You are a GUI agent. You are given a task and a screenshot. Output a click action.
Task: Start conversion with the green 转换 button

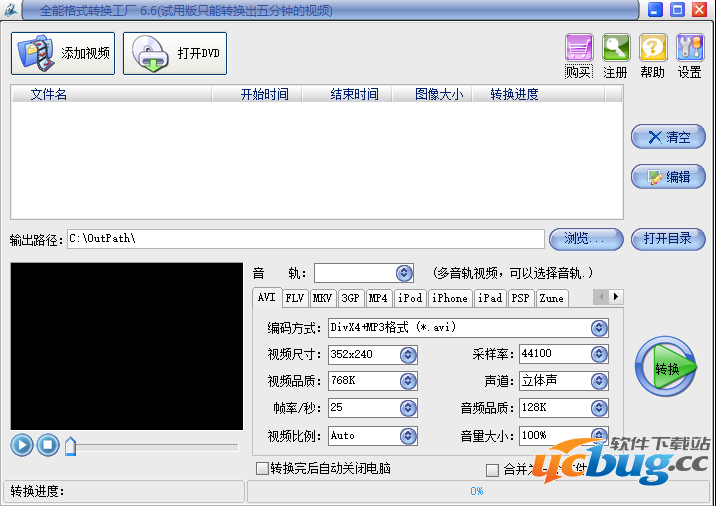(665, 367)
